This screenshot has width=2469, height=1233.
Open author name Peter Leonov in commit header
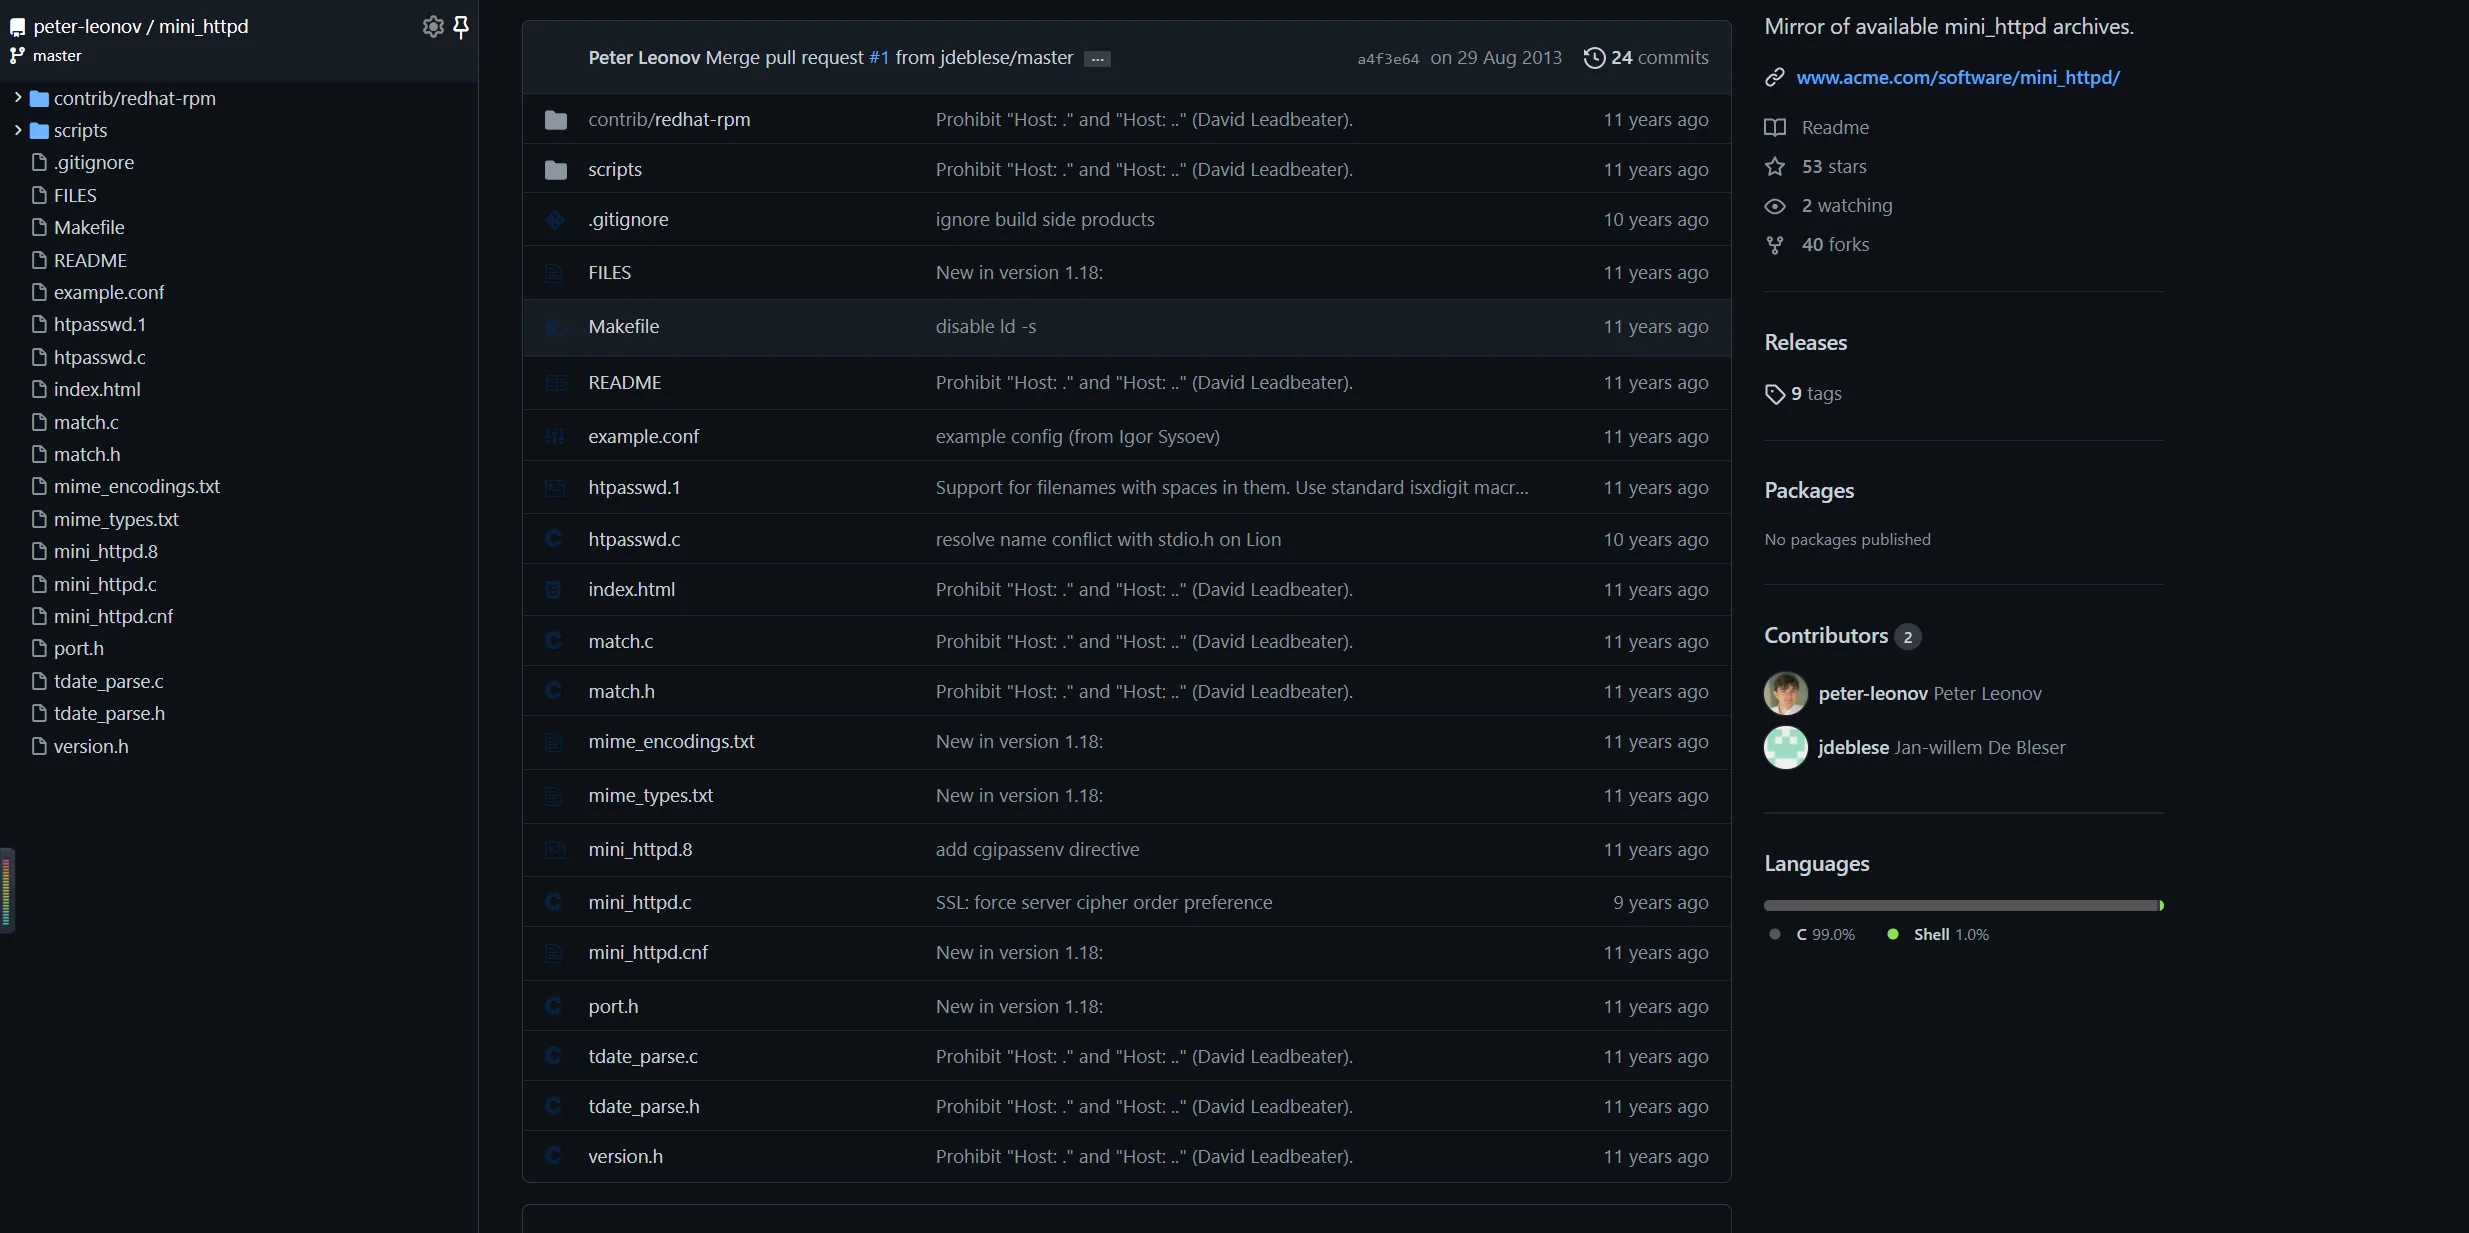point(644,58)
